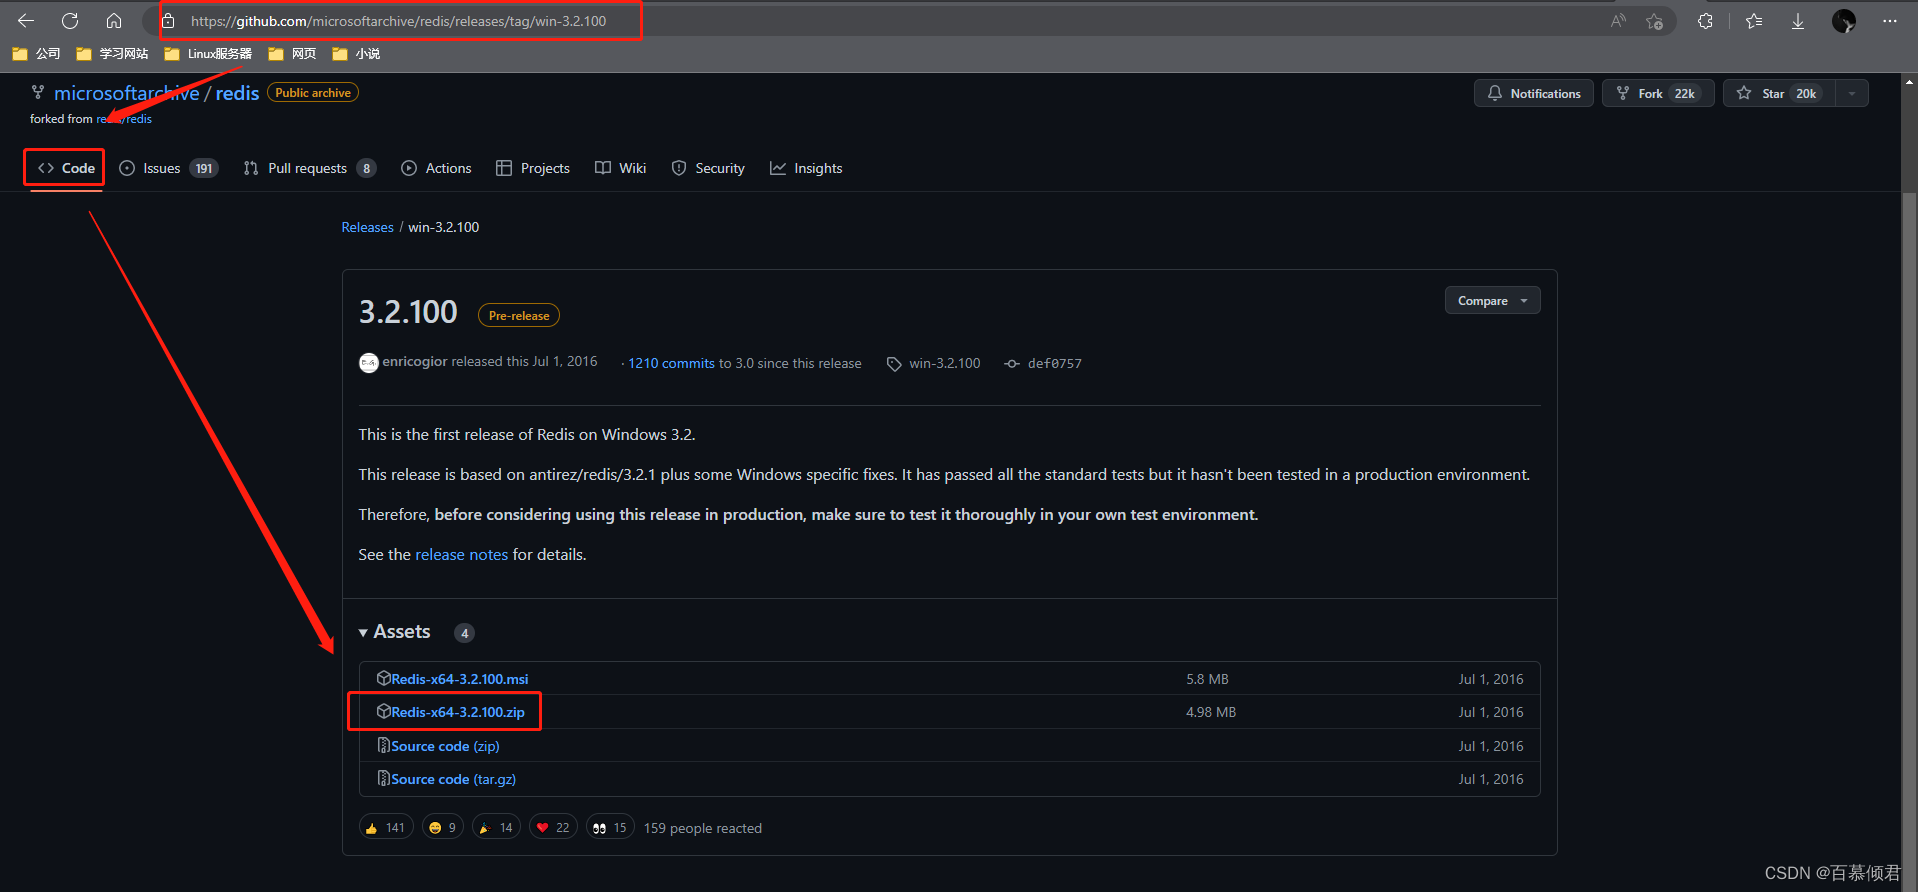Open the Issues tab

[168, 168]
